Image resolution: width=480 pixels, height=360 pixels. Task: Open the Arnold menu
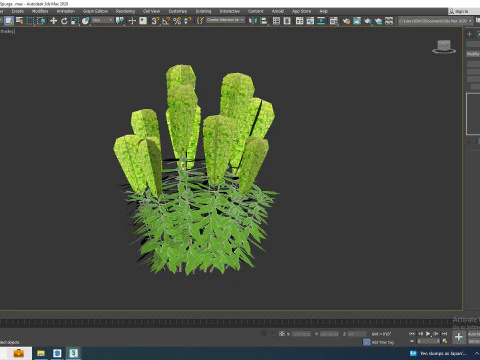(x=278, y=11)
